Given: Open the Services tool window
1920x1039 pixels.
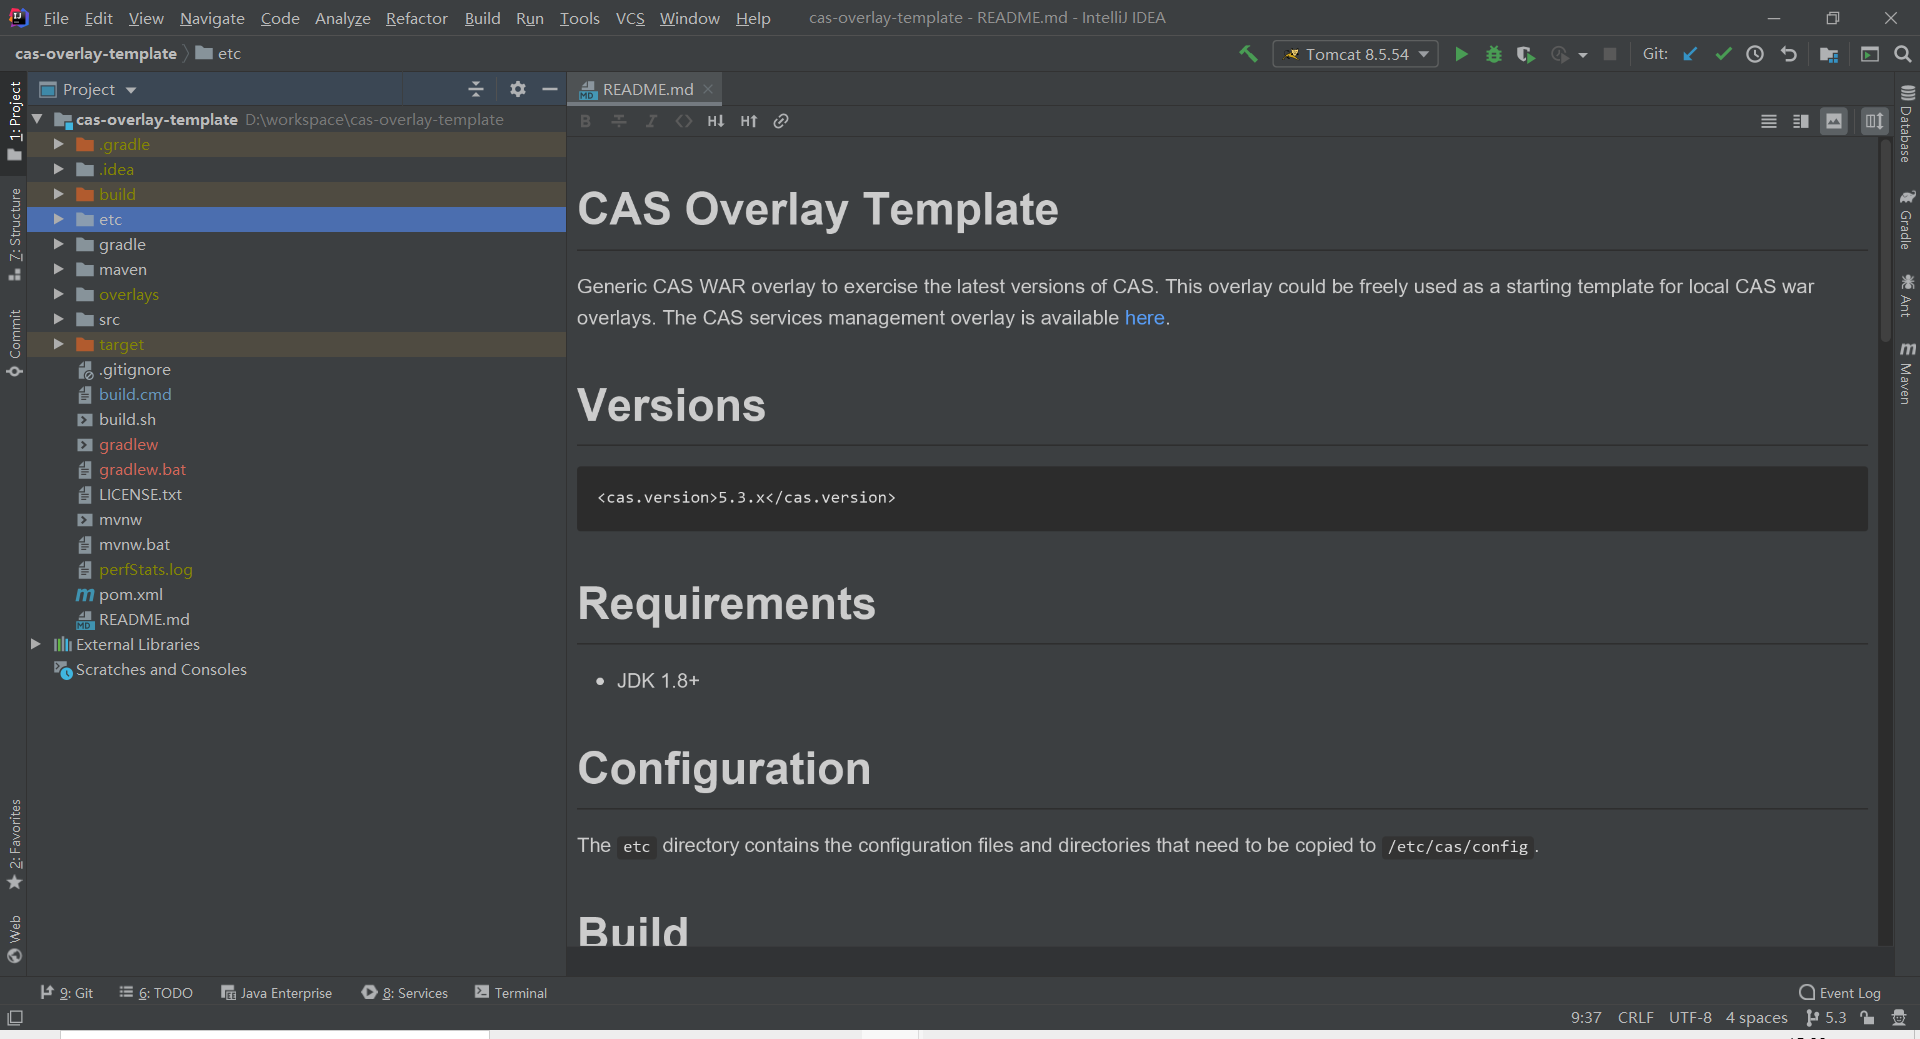Looking at the screenshot, I should pyautogui.click(x=405, y=993).
